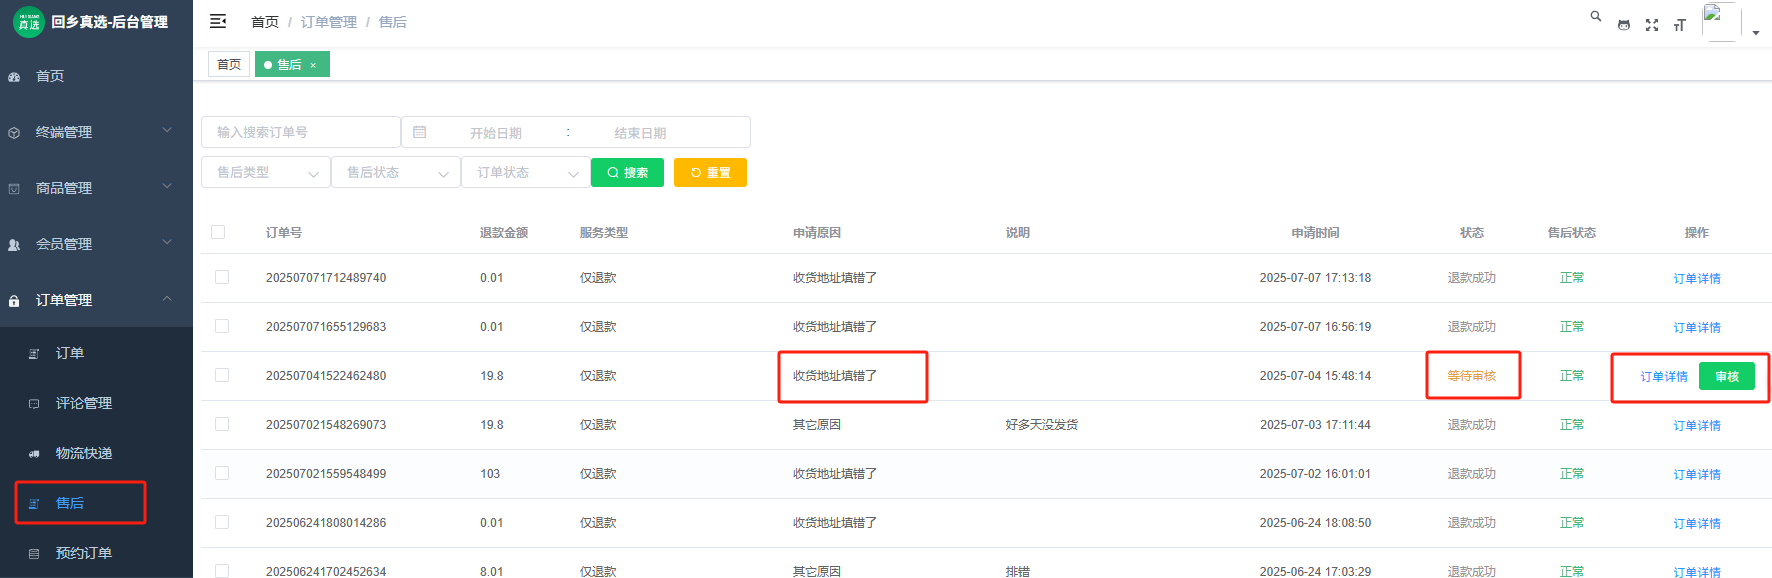Toggle the sidebar collapse hamburger icon
This screenshot has width=1772, height=578.
pyautogui.click(x=218, y=21)
